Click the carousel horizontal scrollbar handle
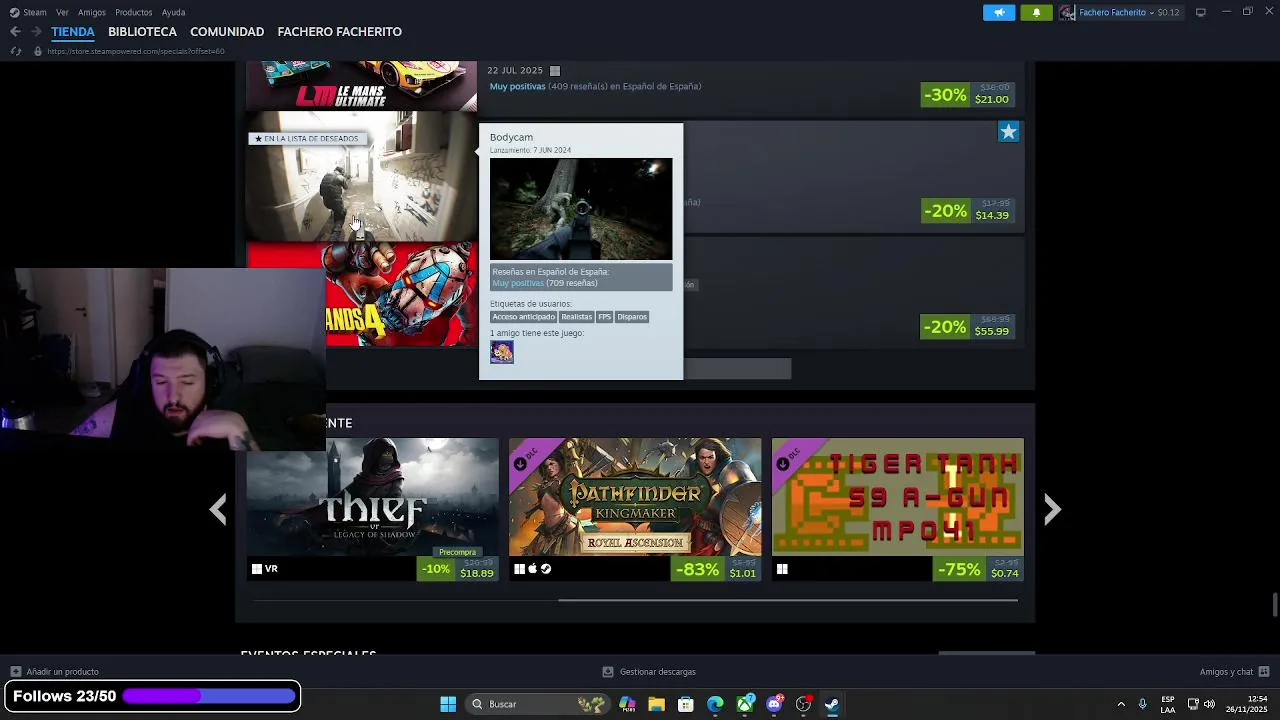The width and height of the screenshot is (1280, 720). pos(787,600)
